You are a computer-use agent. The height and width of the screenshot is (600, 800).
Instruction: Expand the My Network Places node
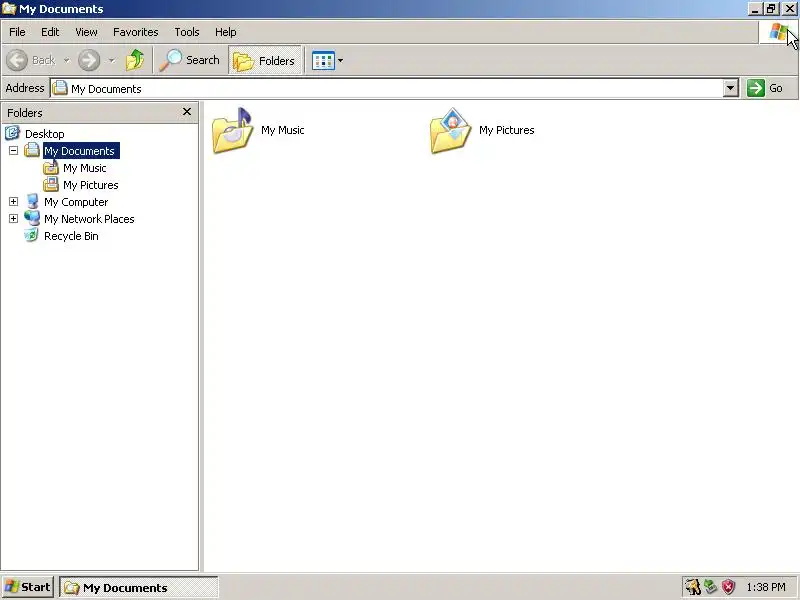tap(13, 218)
